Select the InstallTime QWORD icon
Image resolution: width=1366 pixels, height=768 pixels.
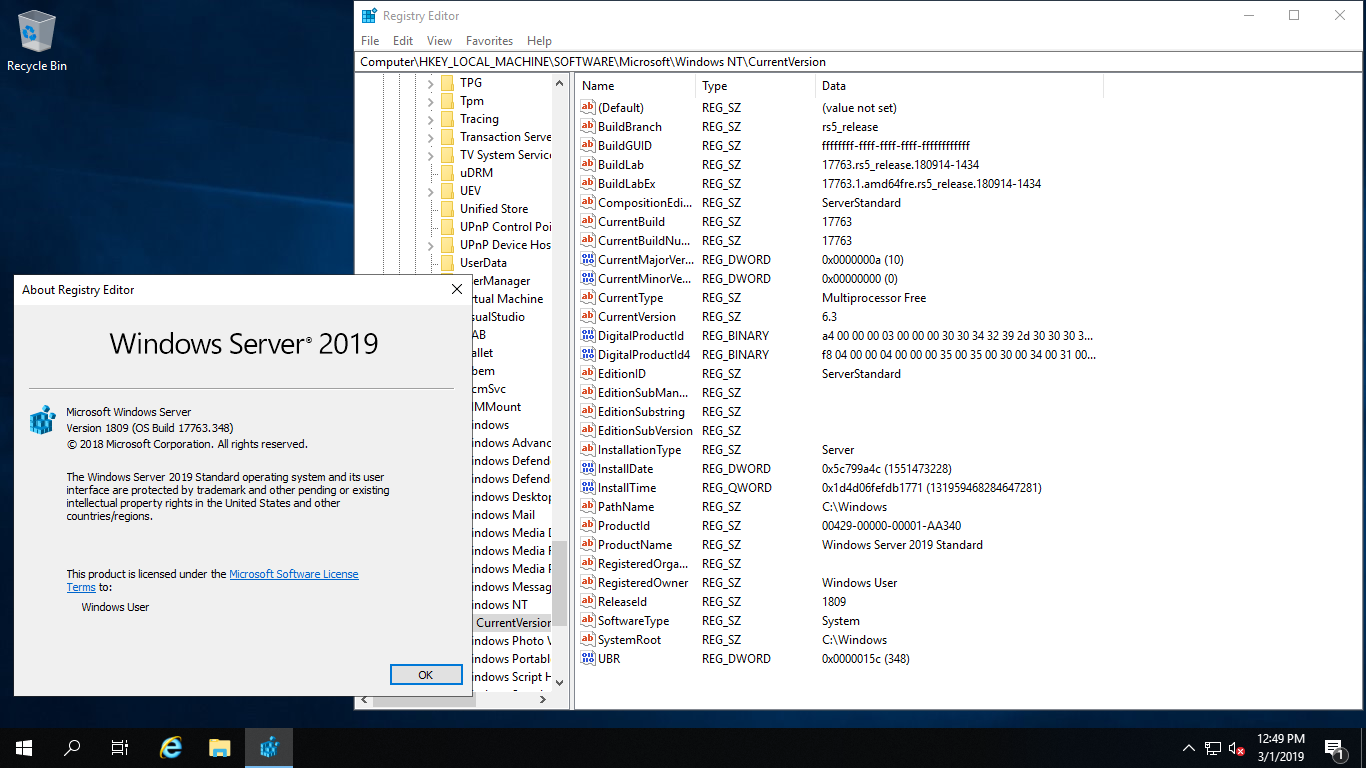point(588,488)
